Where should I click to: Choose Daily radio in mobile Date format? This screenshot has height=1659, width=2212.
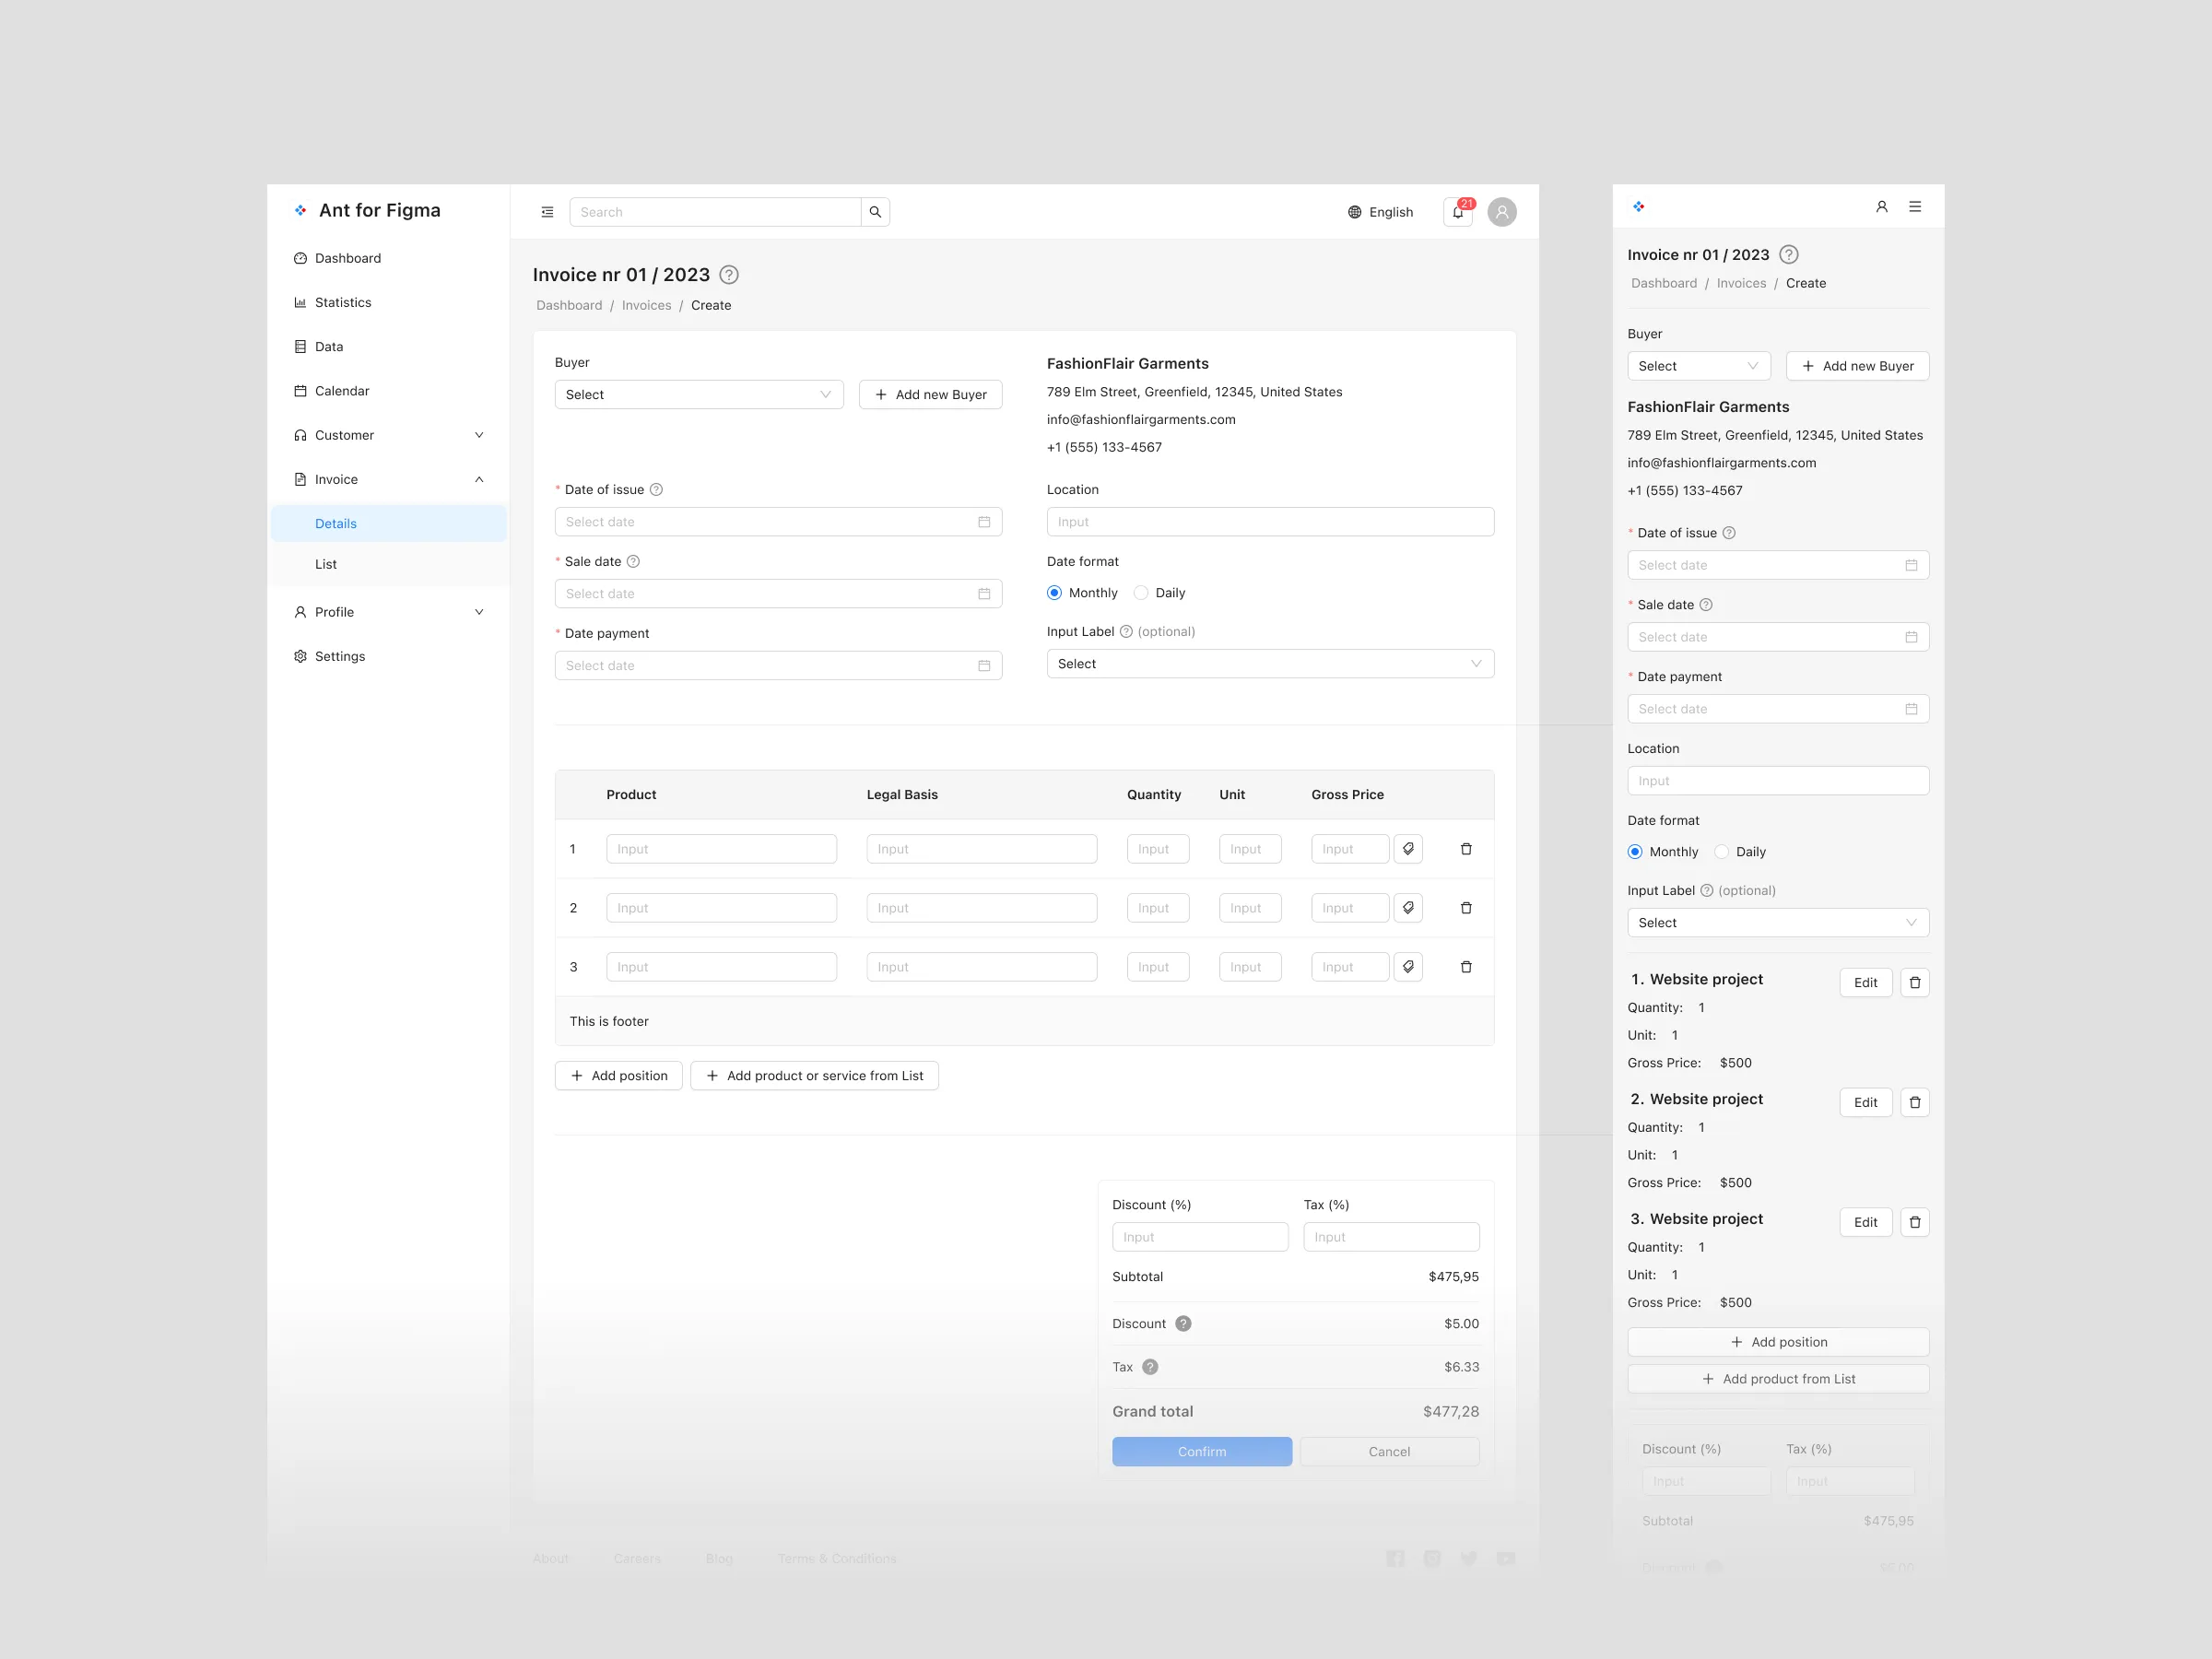[1721, 851]
